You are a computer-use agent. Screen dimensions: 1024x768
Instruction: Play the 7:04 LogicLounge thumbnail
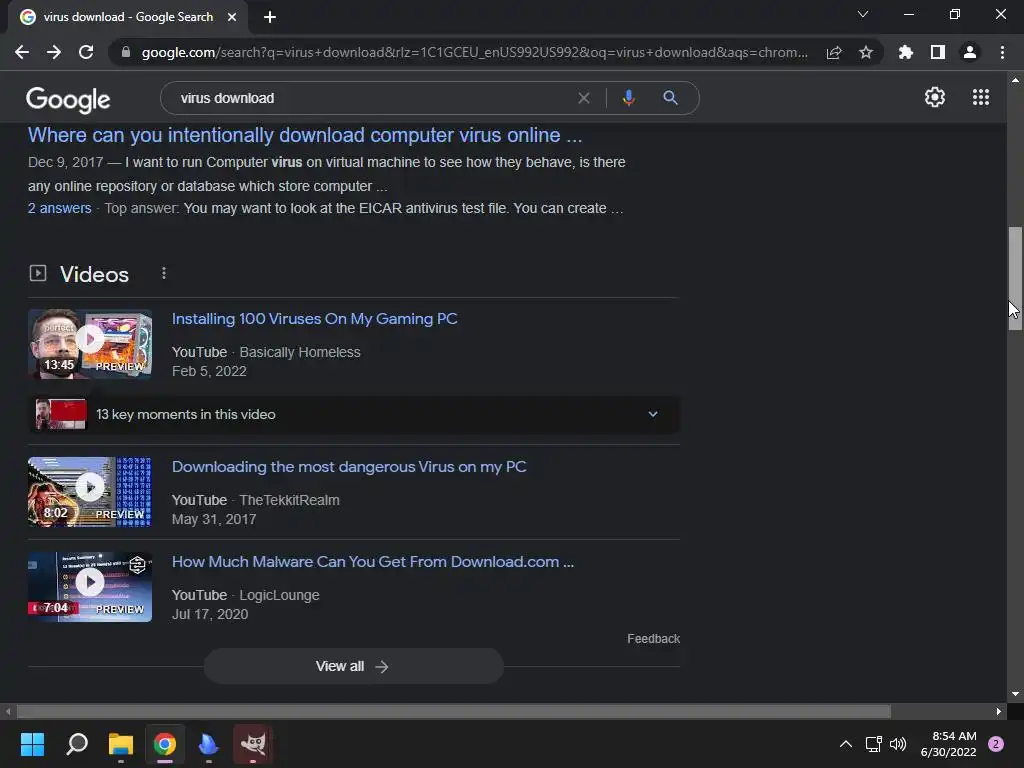[90, 587]
